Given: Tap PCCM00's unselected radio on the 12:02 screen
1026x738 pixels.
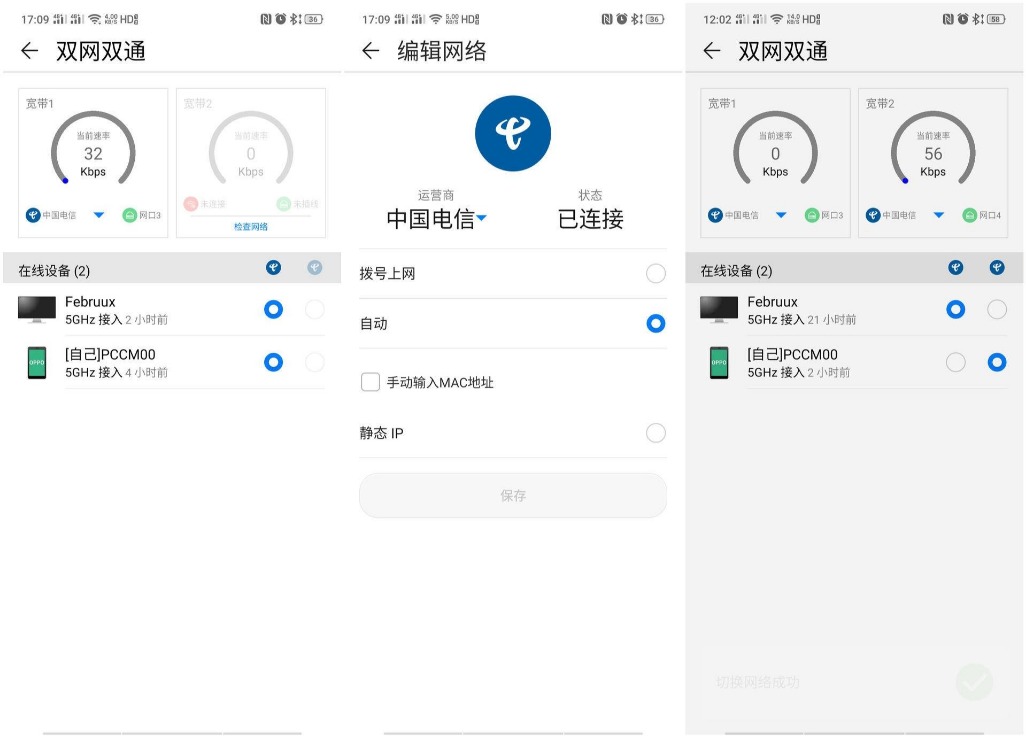Looking at the screenshot, I should pyautogui.click(x=956, y=362).
